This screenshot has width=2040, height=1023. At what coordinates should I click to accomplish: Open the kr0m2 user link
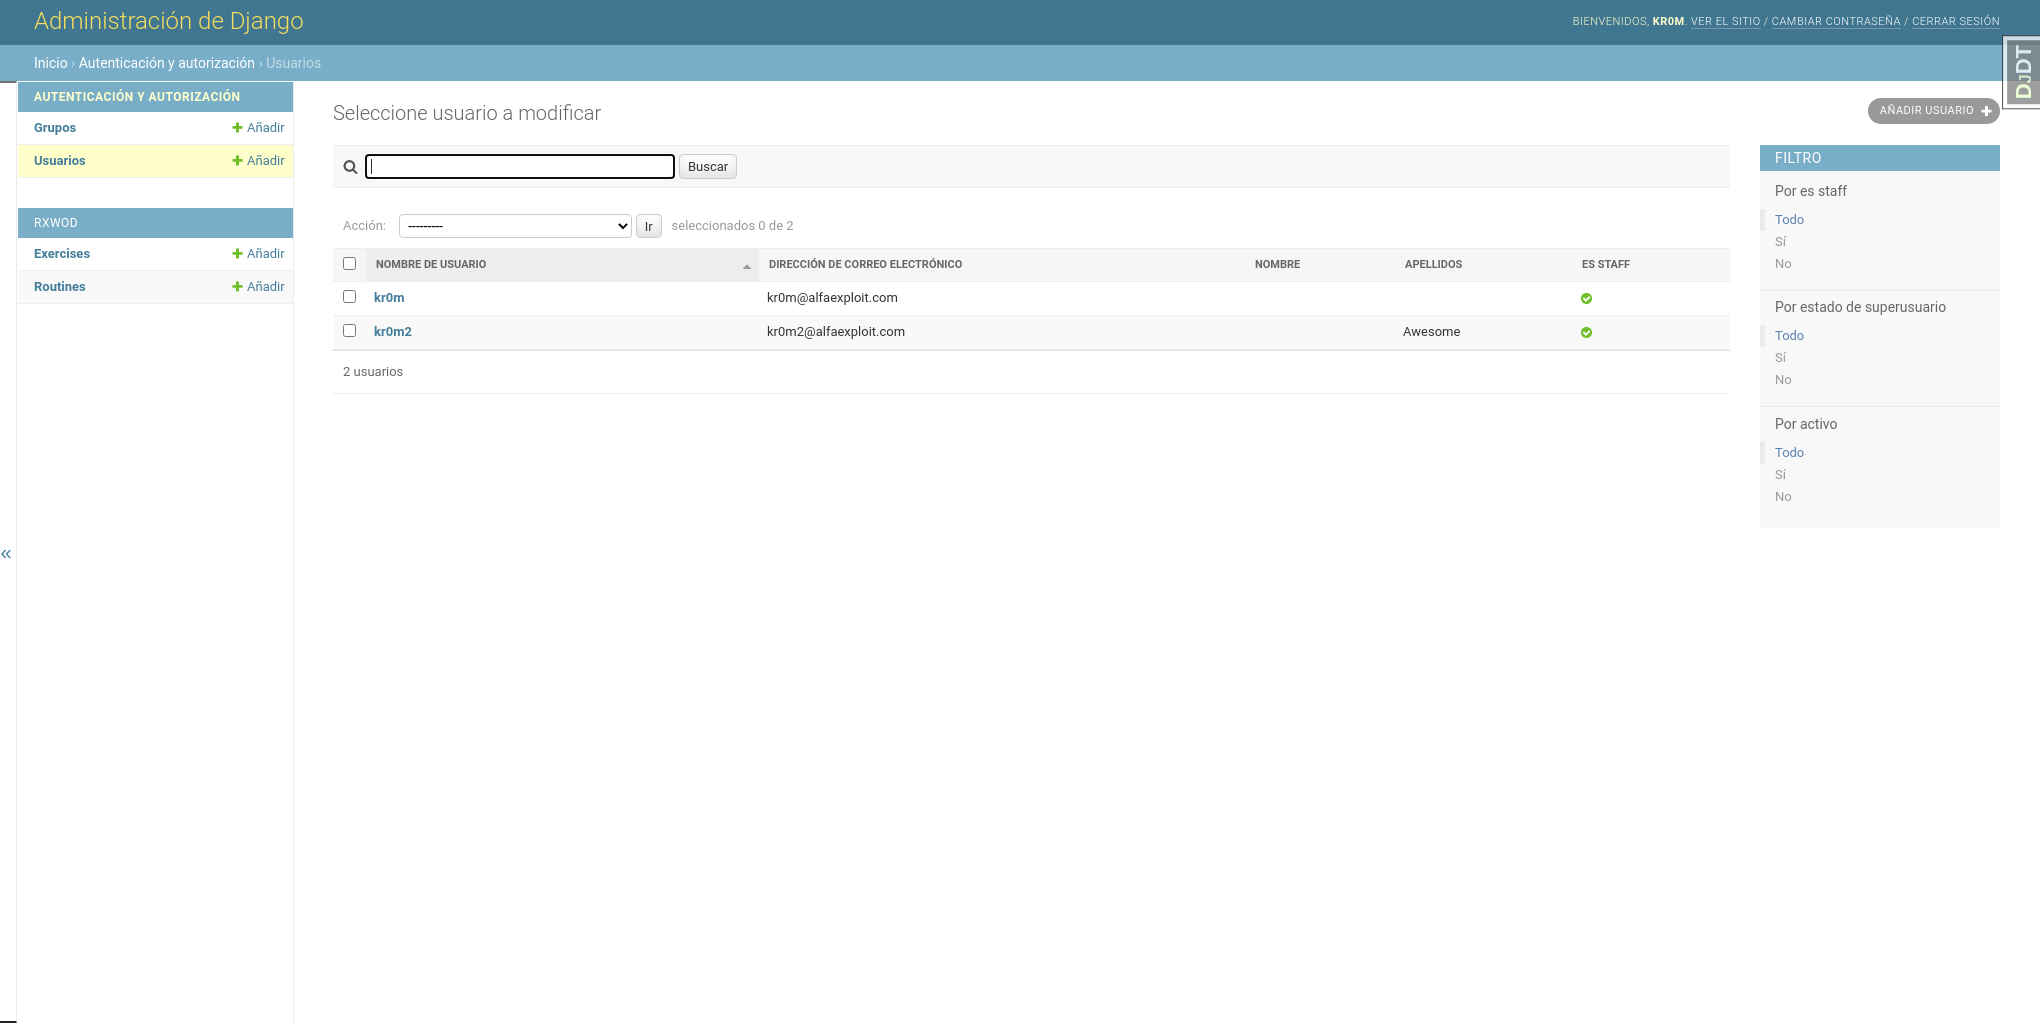click(x=393, y=332)
